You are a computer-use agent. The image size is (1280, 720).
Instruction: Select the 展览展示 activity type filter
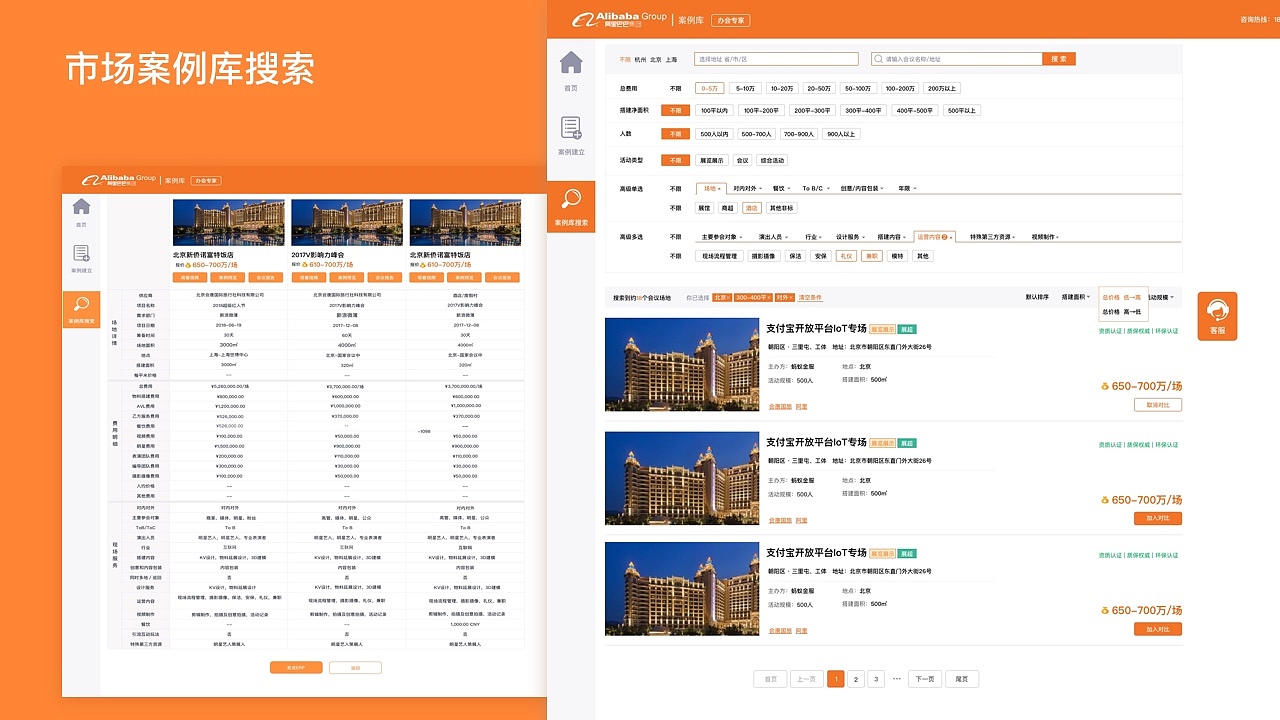[x=710, y=160]
